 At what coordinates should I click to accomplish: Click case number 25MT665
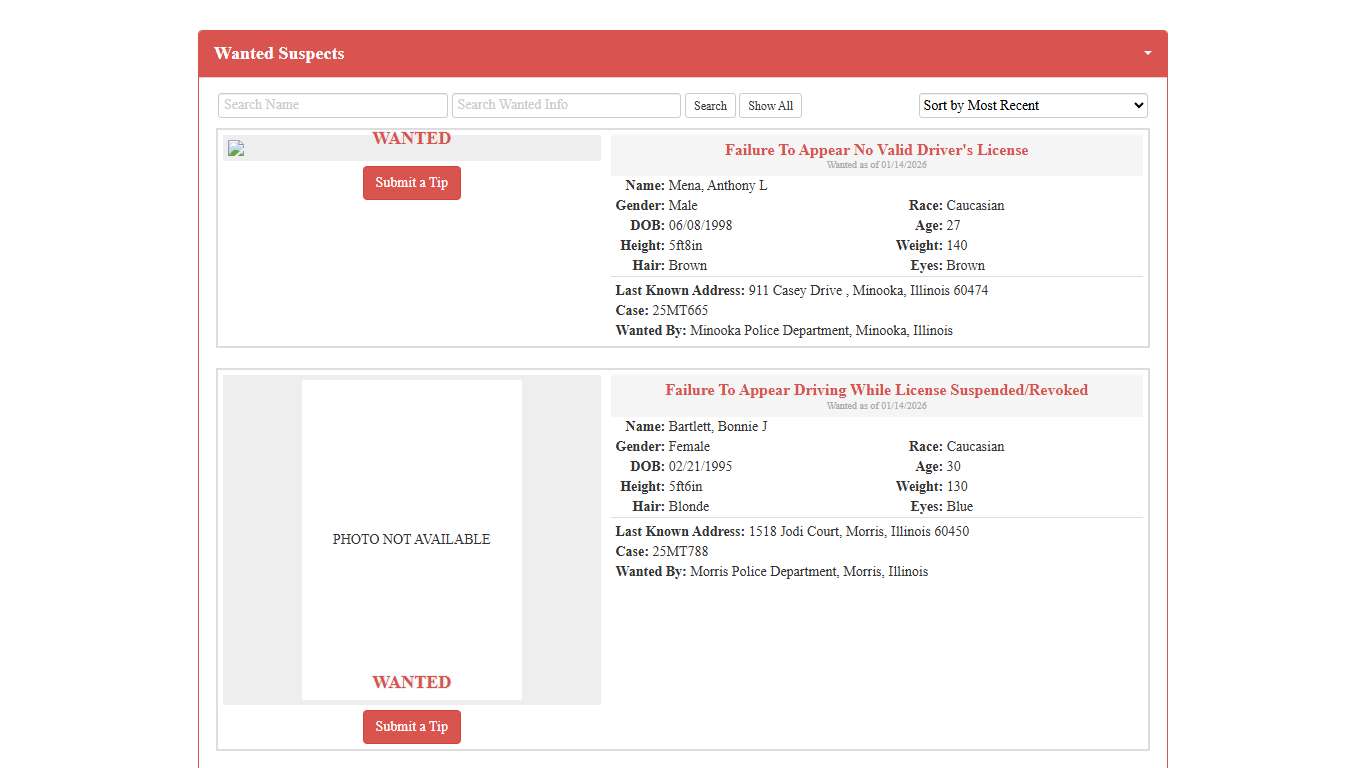(680, 311)
